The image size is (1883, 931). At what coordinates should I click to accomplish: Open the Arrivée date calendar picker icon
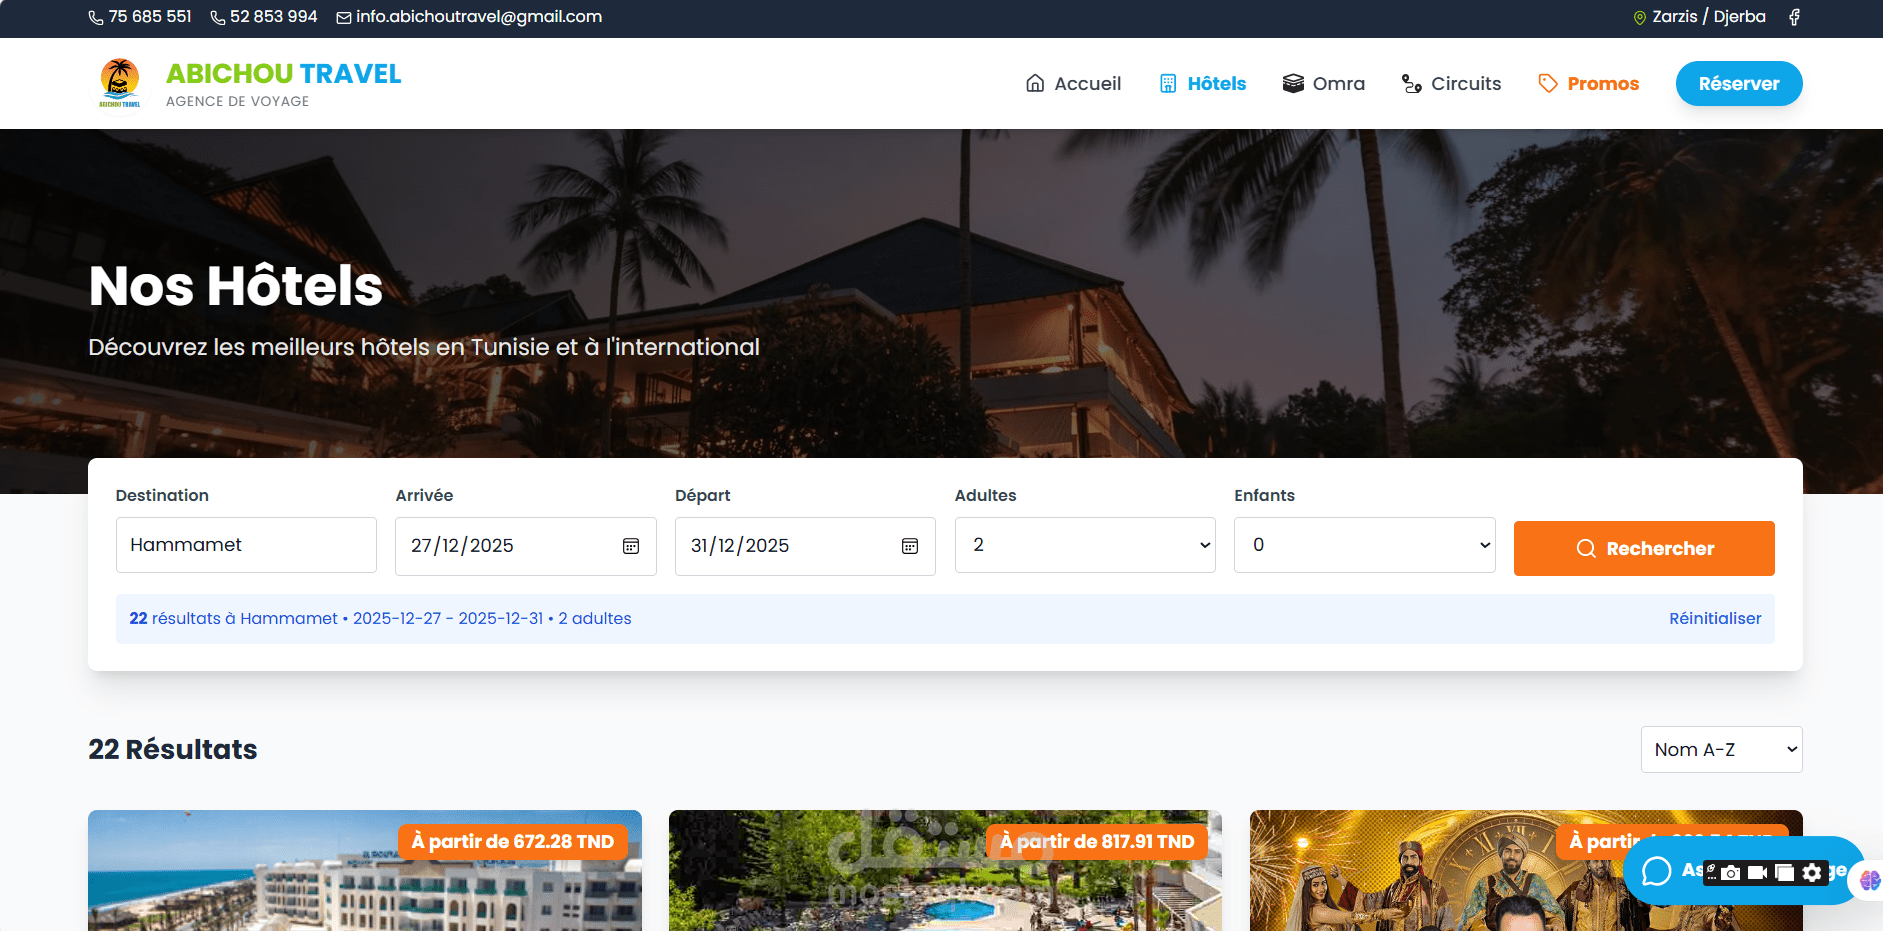(631, 546)
